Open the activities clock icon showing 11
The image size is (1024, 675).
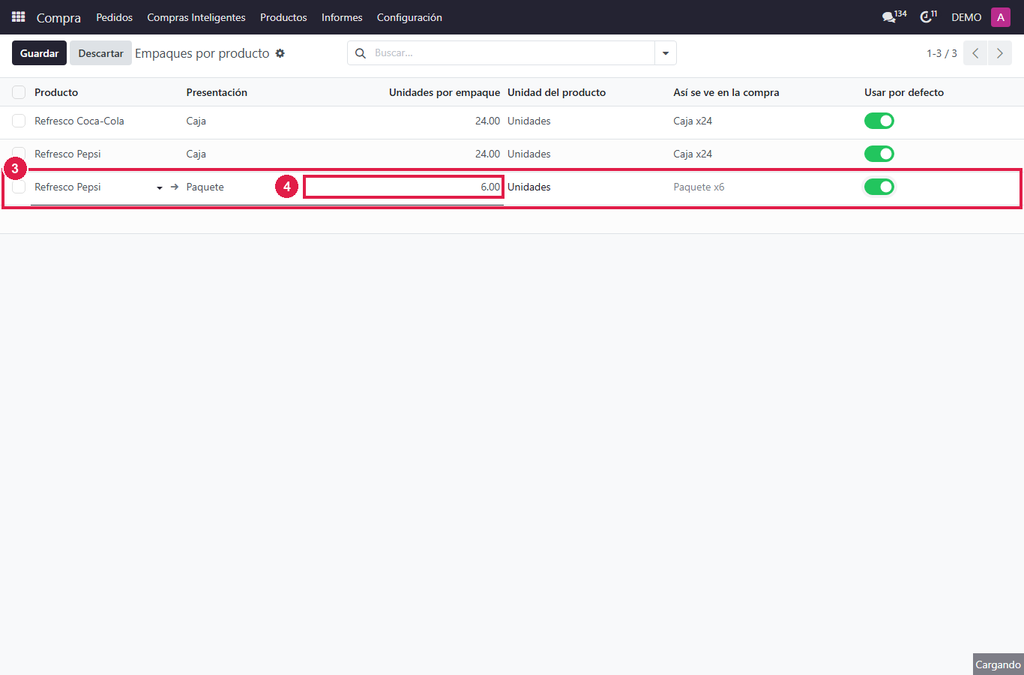click(x=928, y=17)
